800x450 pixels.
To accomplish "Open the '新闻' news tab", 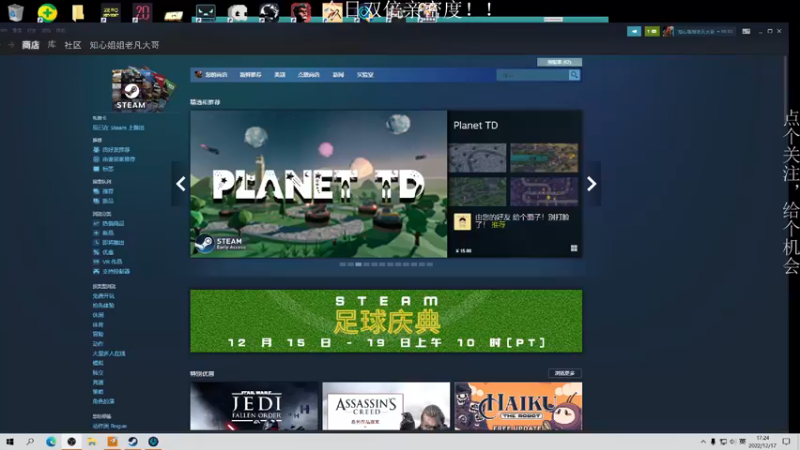I will coord(338,75).
